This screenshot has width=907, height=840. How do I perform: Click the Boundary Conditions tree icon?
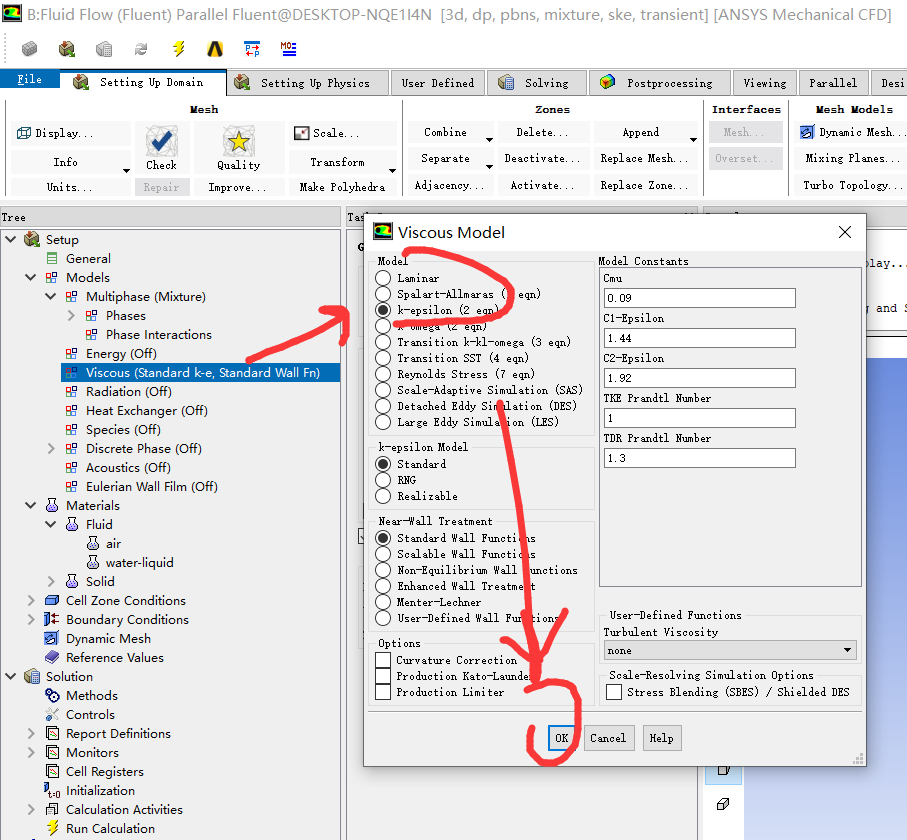(x=51, y=620)
